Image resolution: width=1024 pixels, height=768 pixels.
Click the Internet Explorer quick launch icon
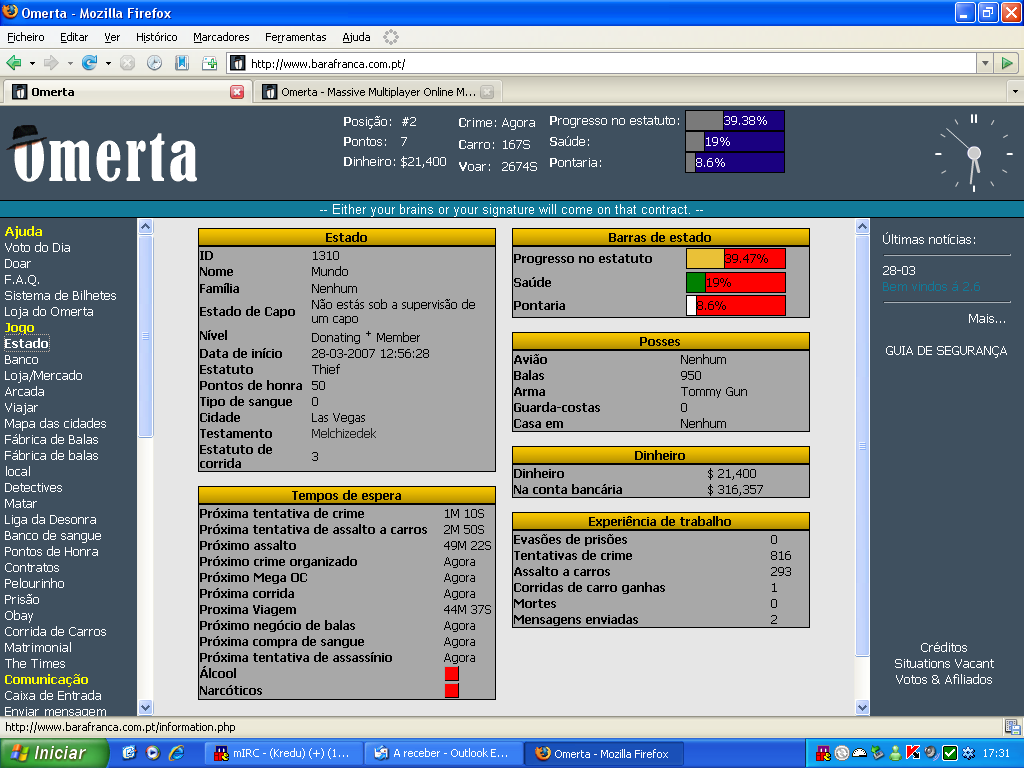176,753
